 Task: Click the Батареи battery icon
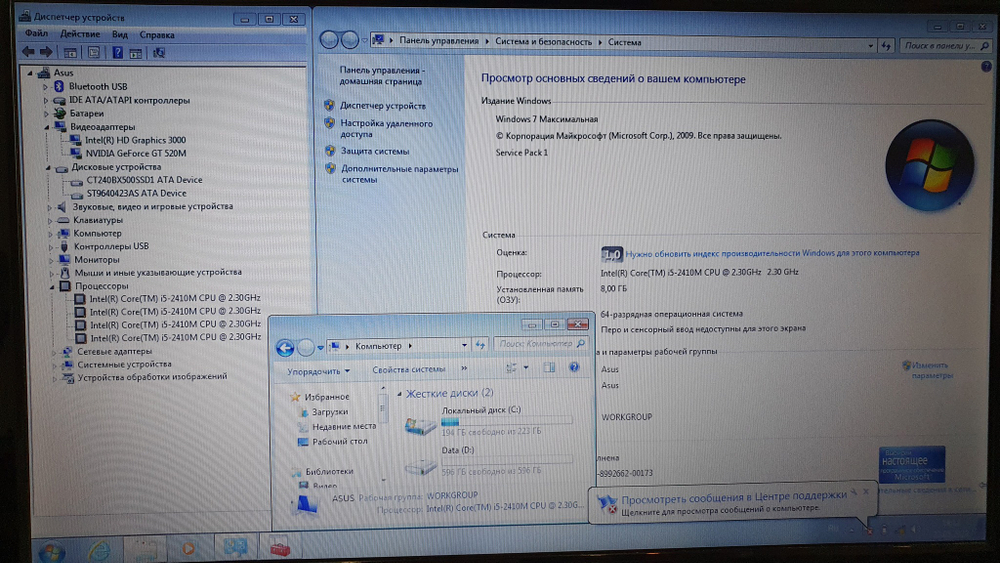click(60, 113)
